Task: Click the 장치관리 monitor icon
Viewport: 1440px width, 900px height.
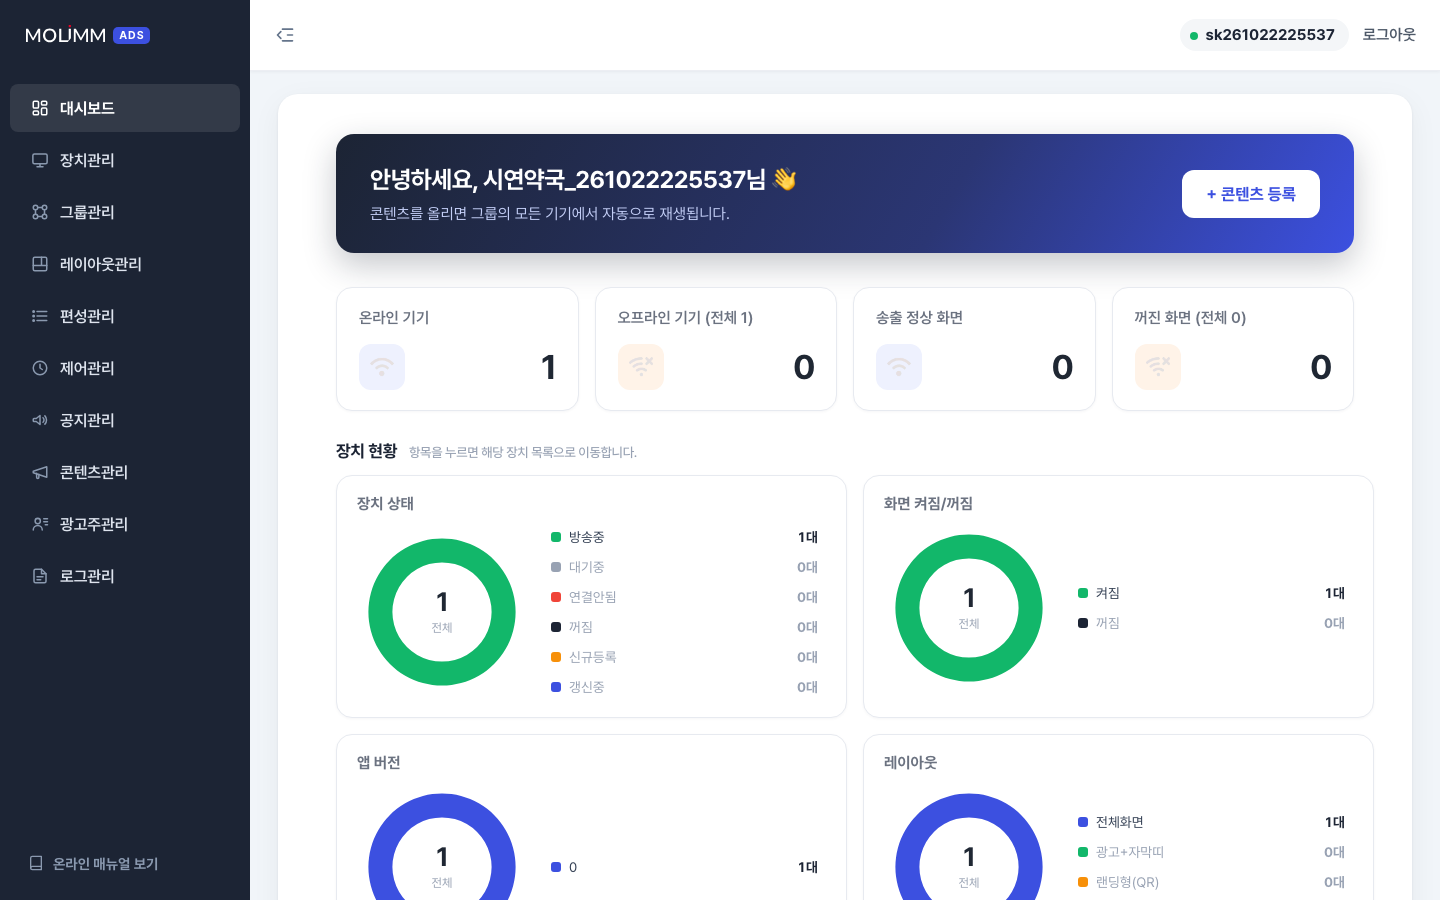Action: (40, 160)
